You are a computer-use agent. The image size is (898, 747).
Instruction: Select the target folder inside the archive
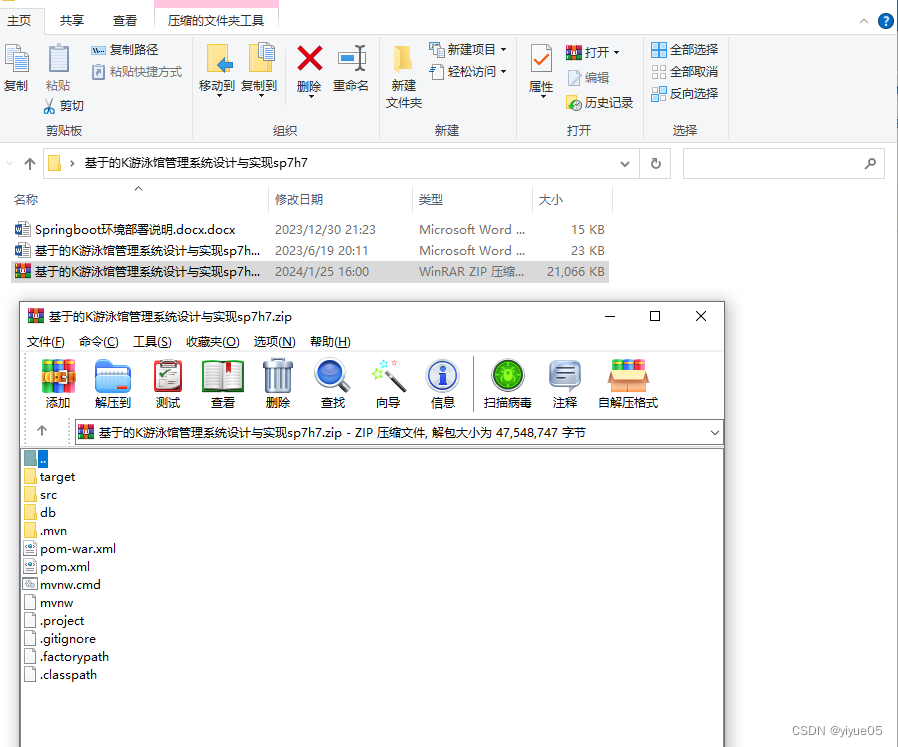[57, 476]
